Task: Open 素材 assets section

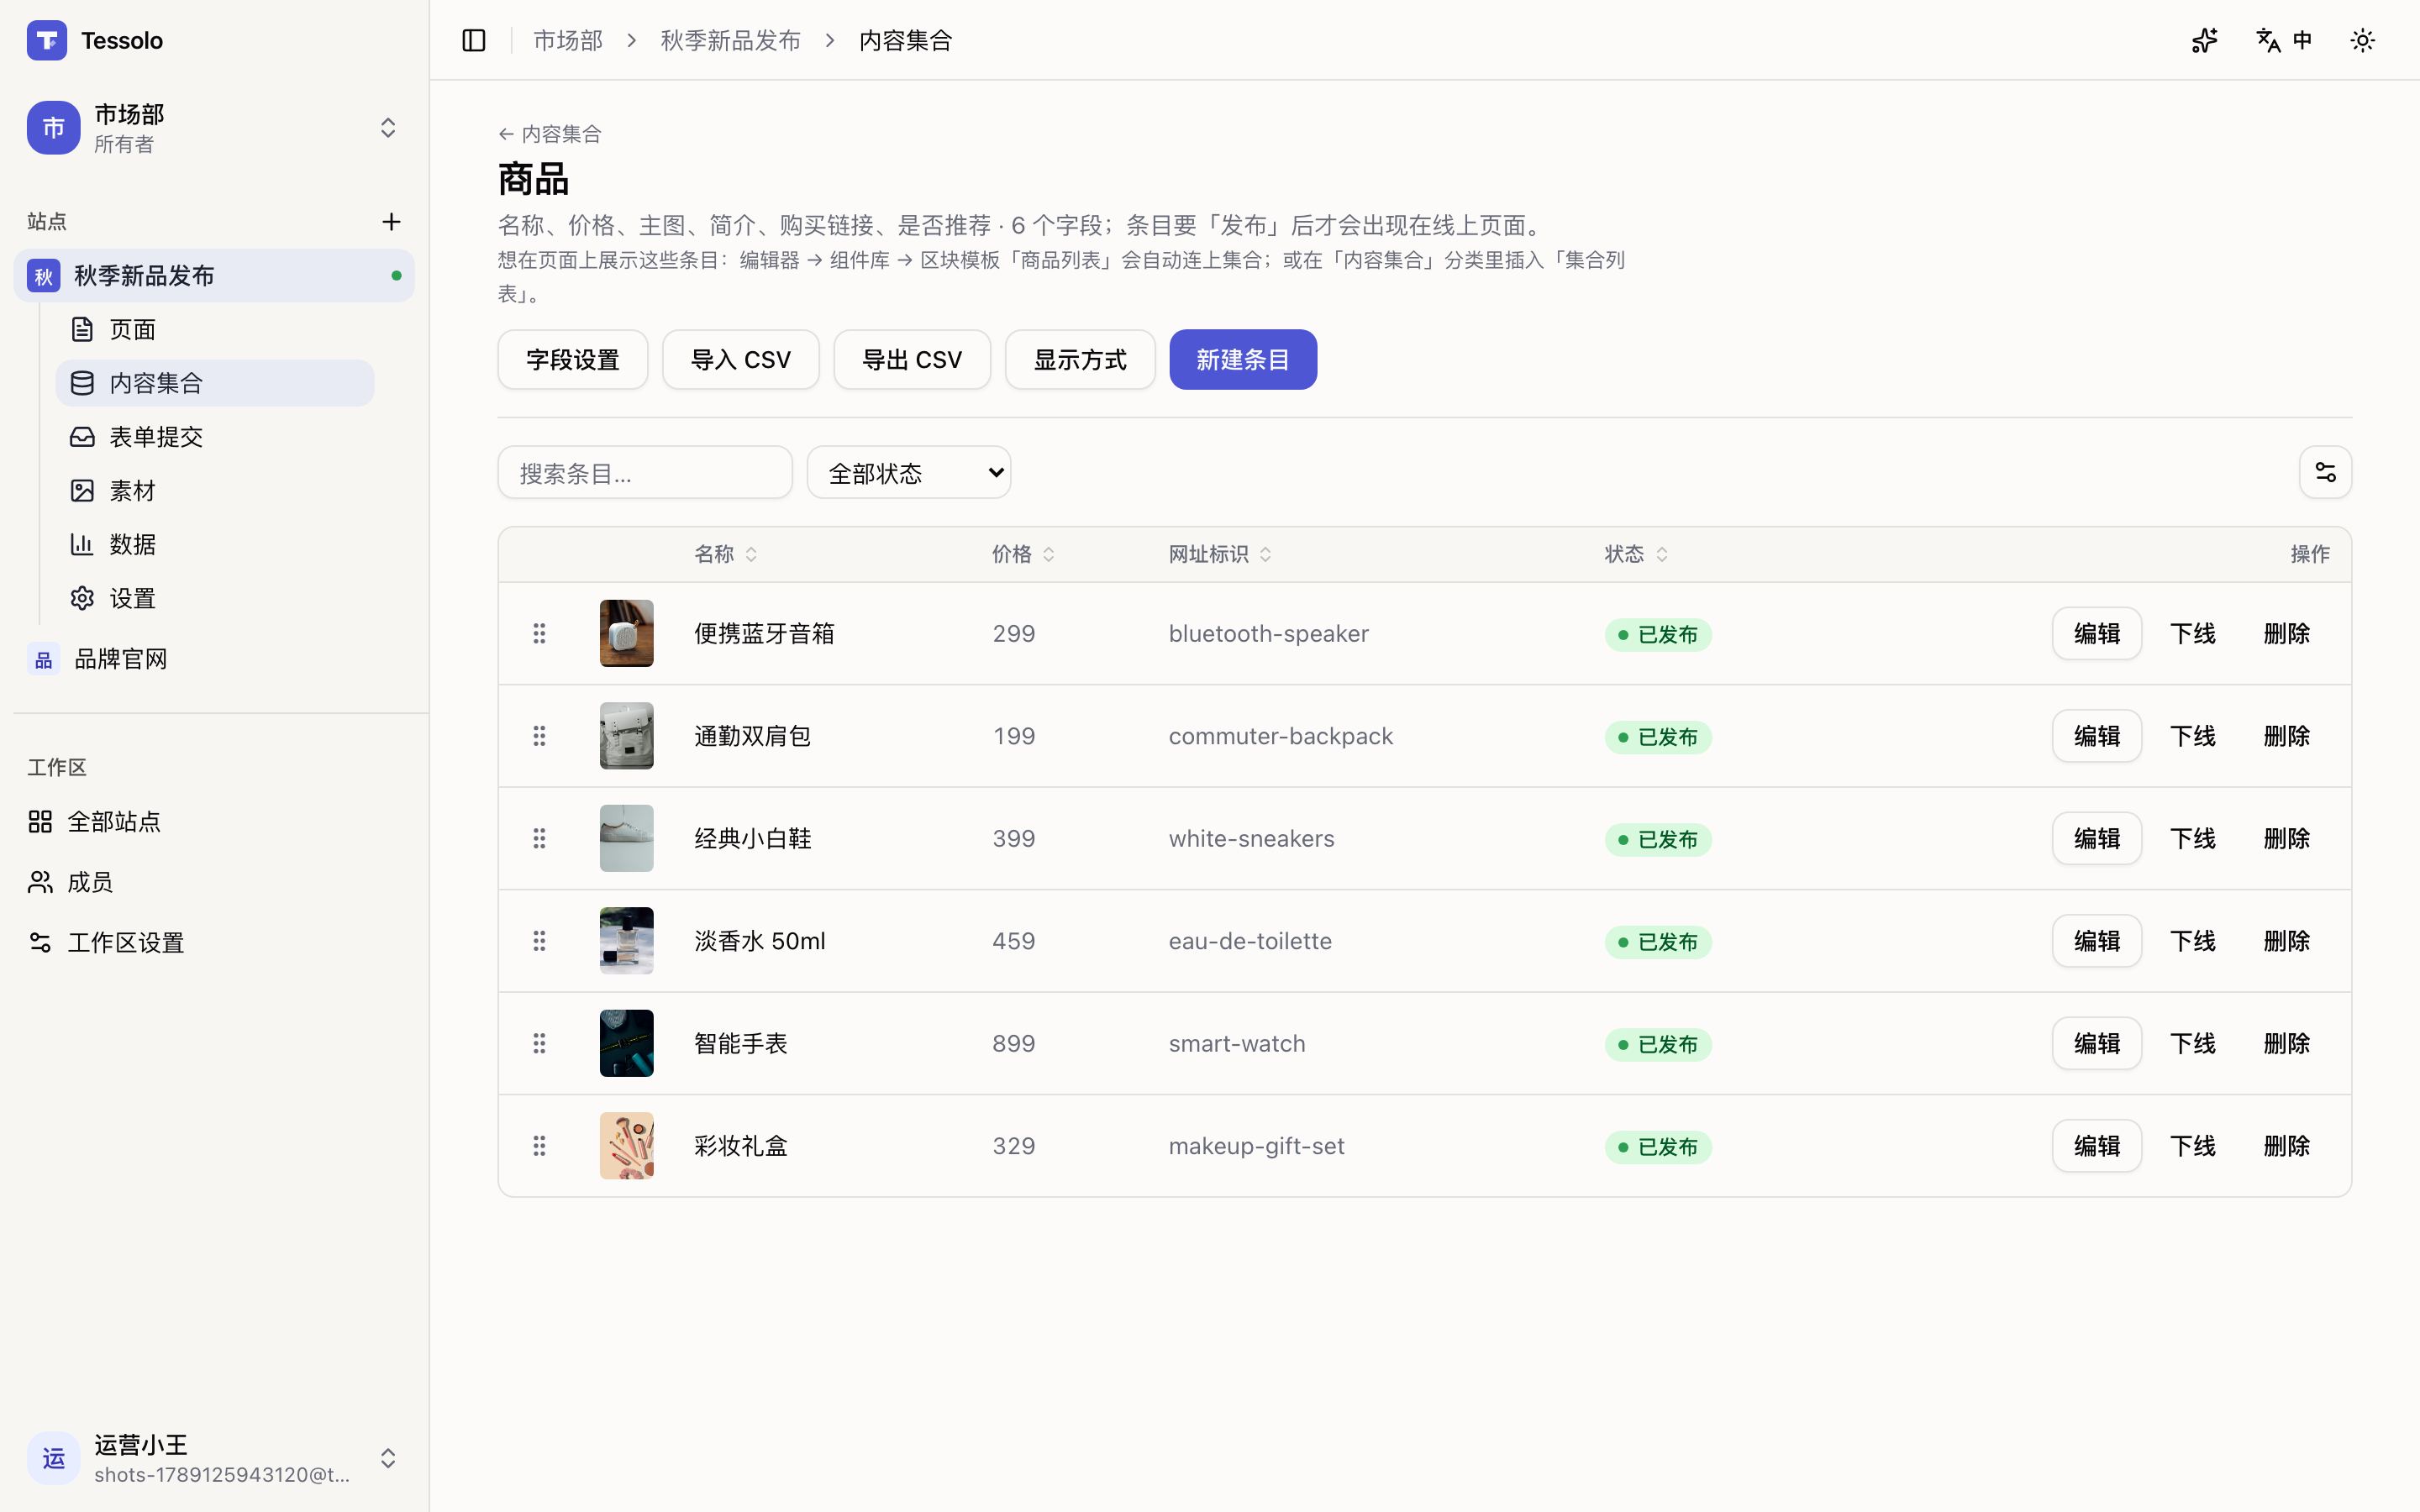Action: pos(215,491)
